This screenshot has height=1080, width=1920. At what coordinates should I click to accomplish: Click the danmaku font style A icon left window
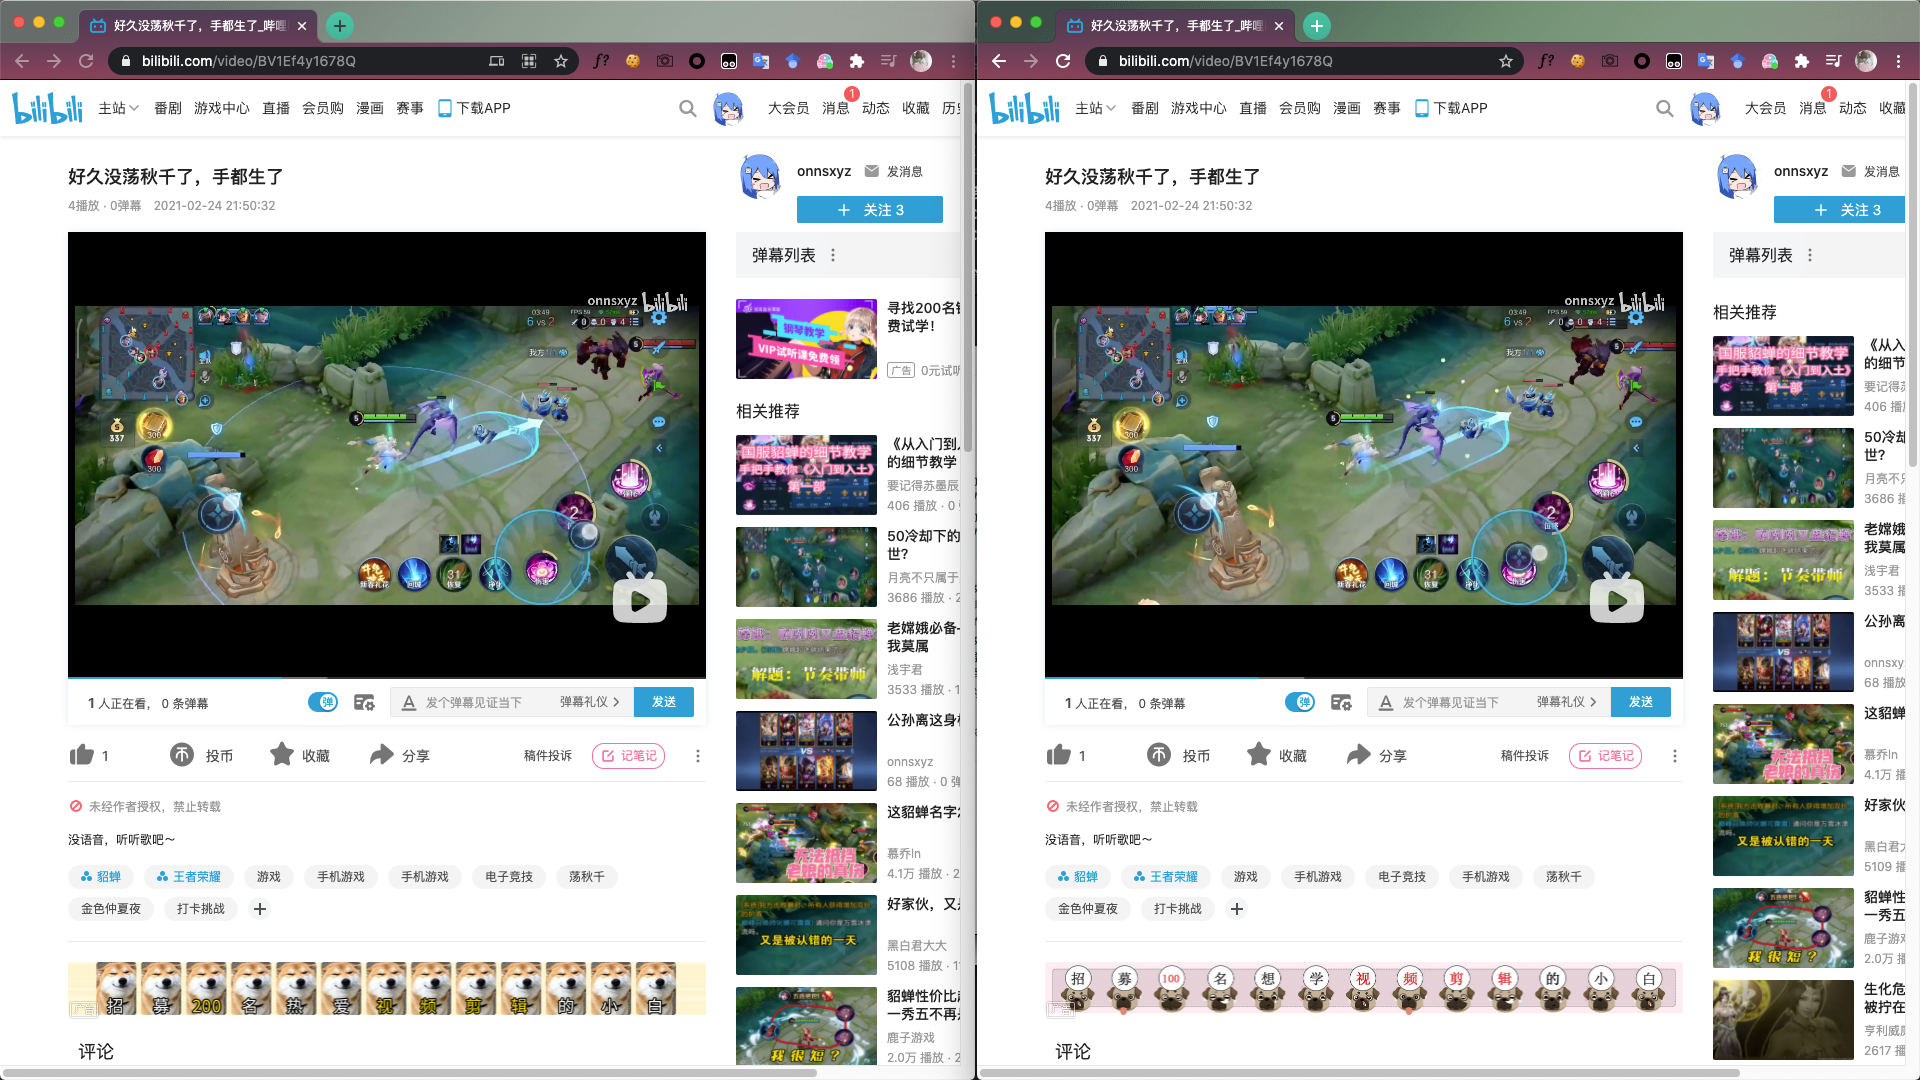(408, 703)
